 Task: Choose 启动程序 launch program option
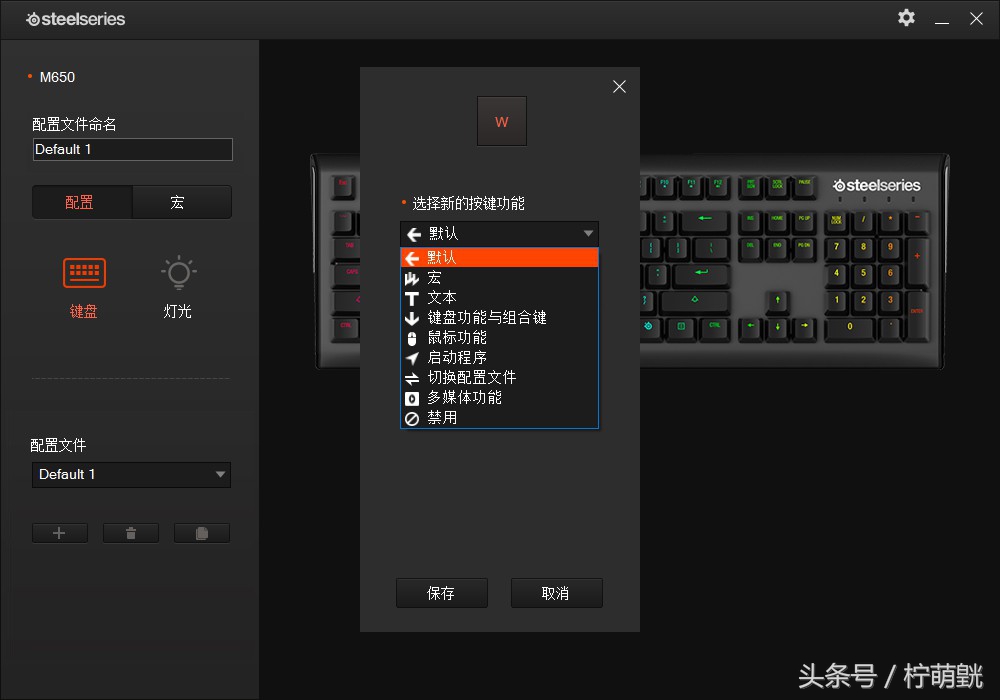(x=499, y=358)
